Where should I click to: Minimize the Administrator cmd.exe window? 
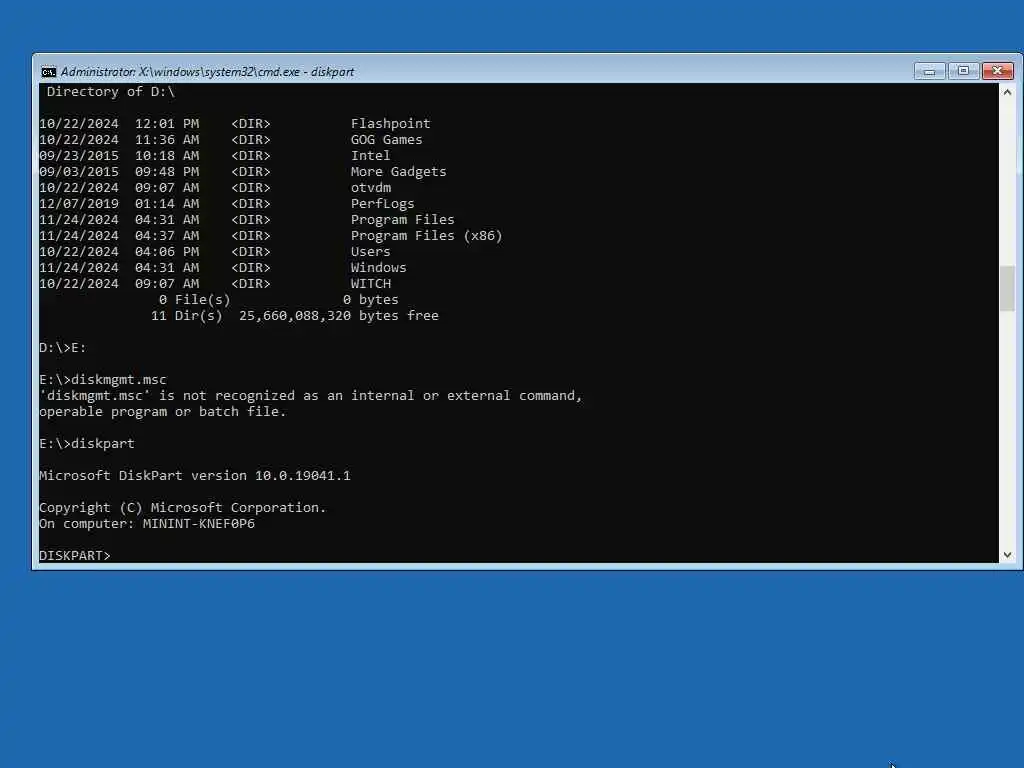pos(929,71)
